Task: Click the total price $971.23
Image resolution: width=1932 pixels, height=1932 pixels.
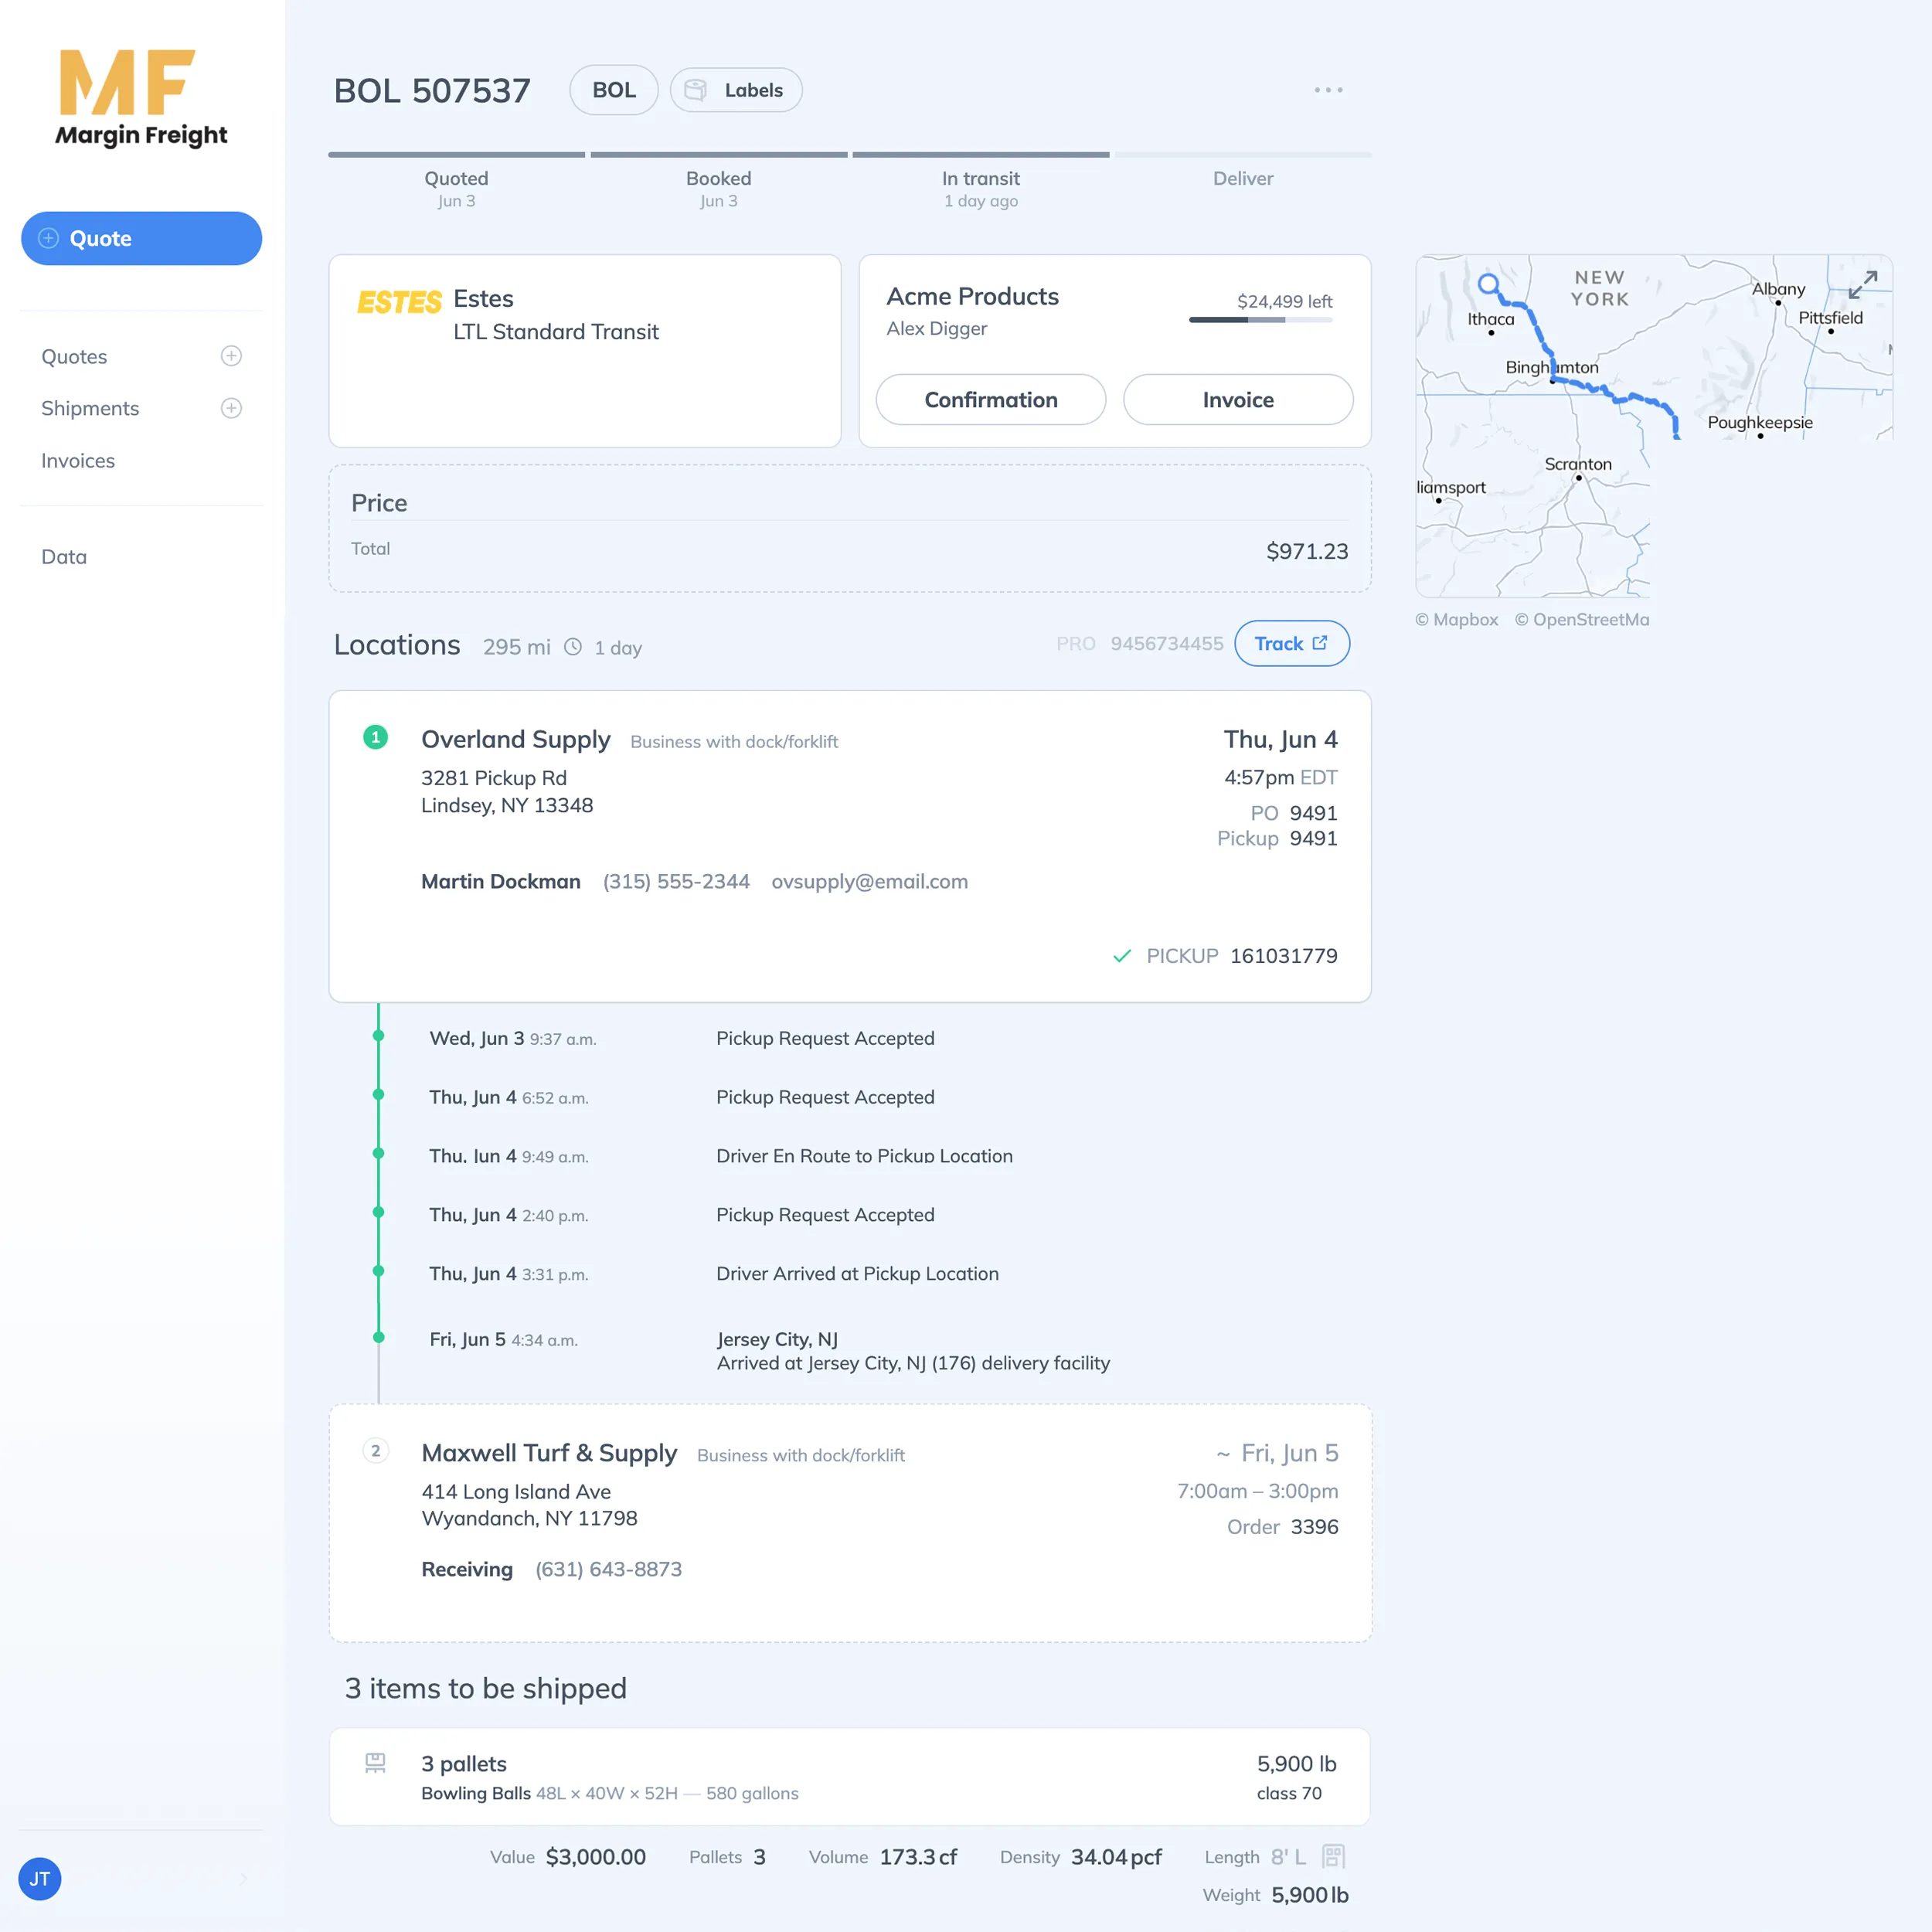Action: [1307, 552]
